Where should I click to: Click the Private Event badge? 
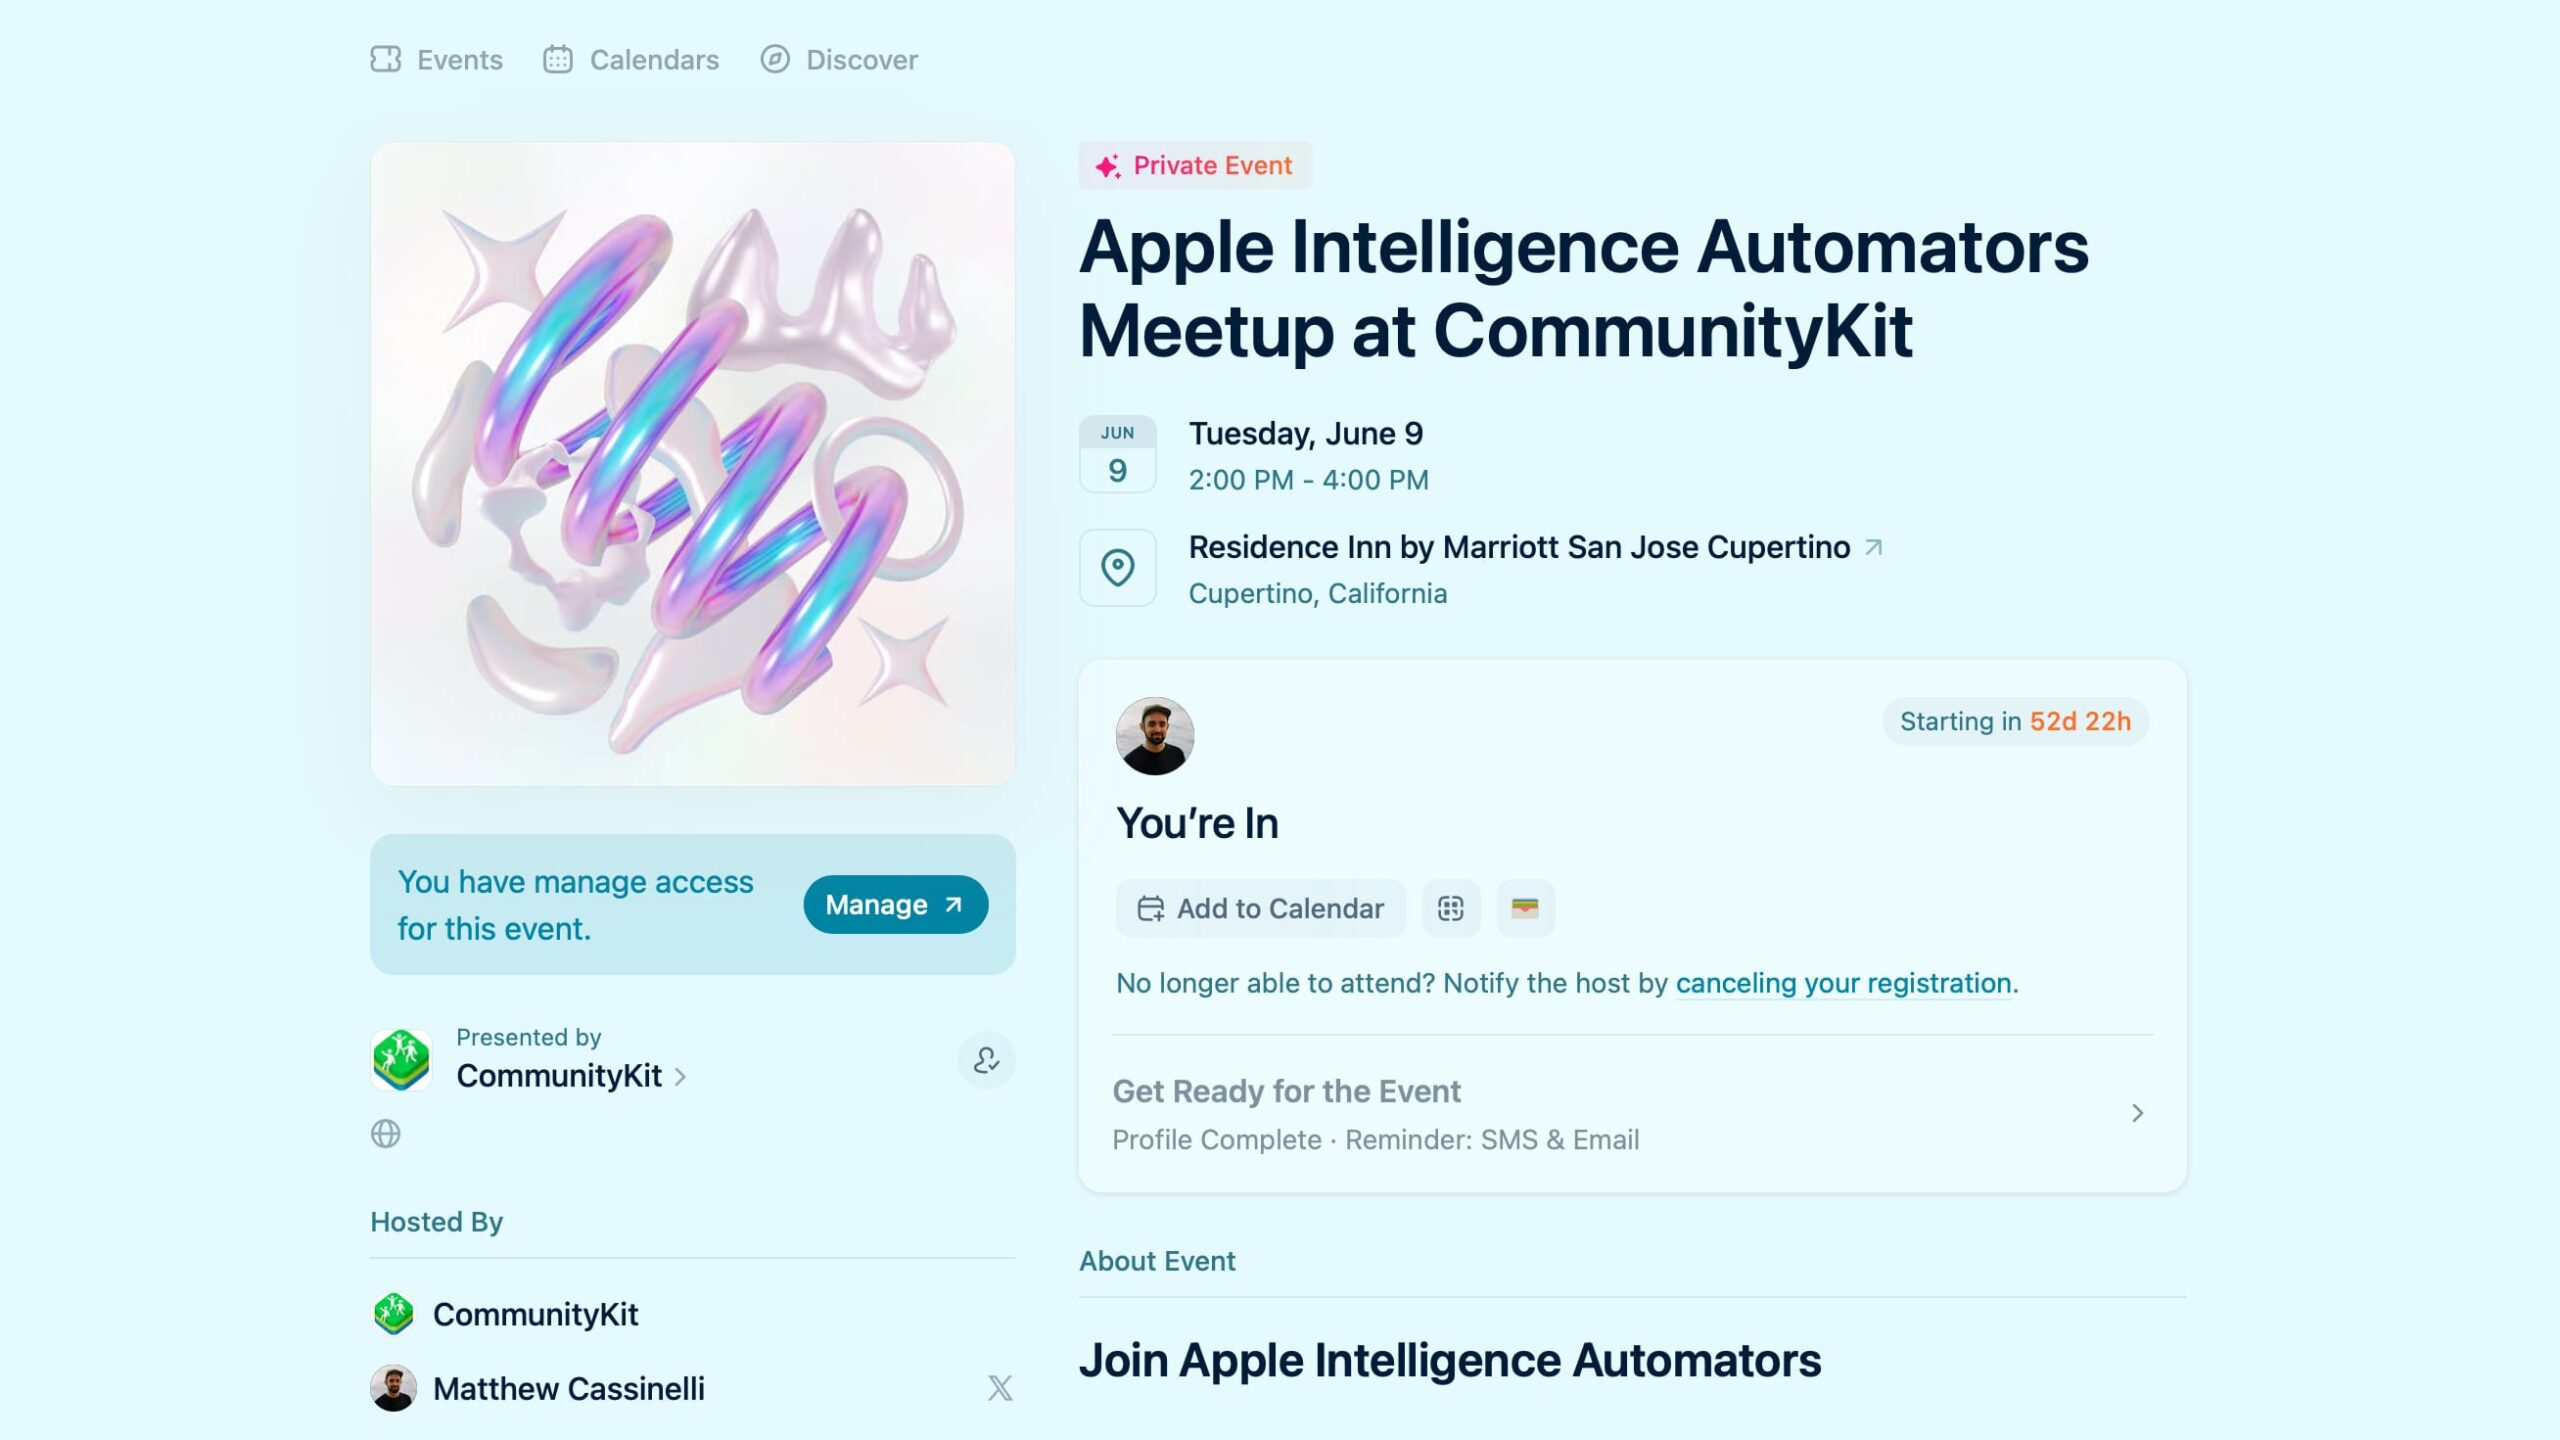coord(1195,166)
